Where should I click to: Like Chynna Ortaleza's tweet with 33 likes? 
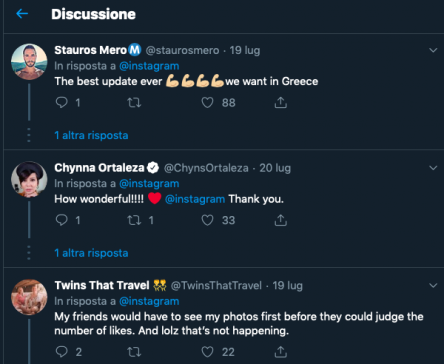coord(207,220)
